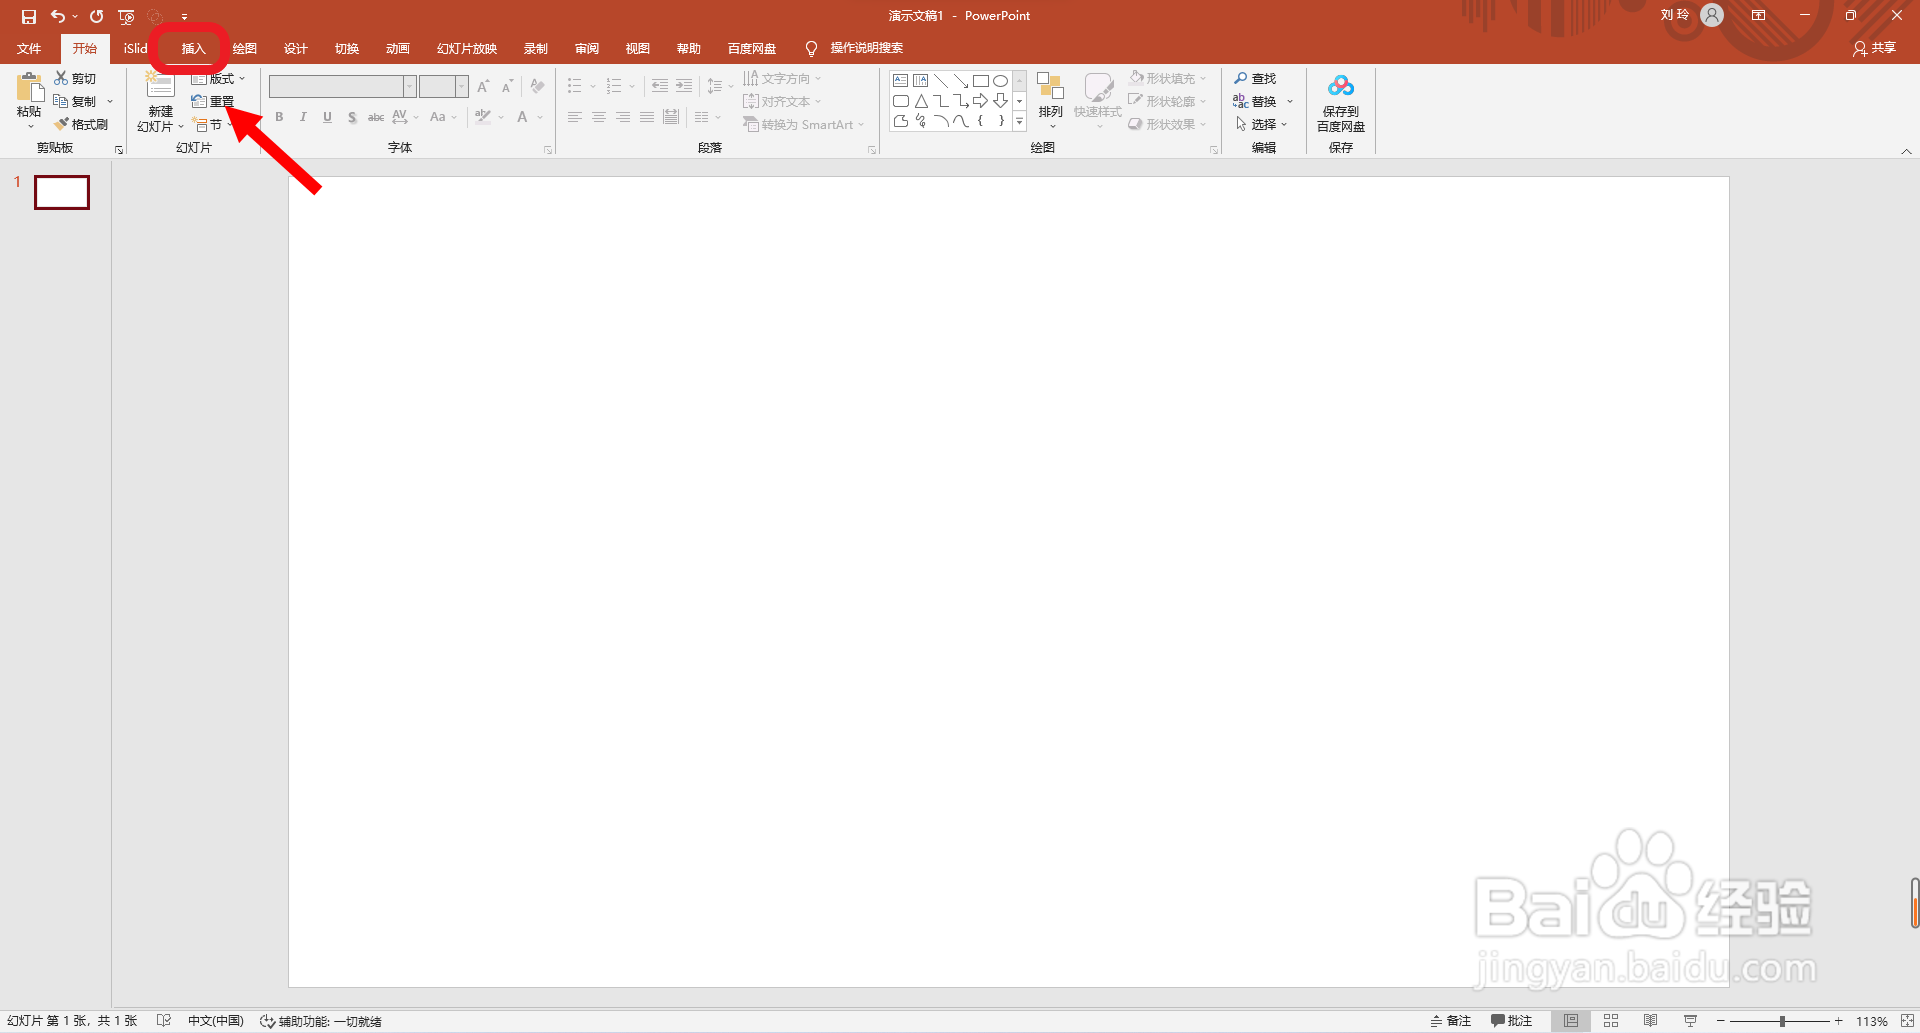Insert a text box shape
The image size is (1920, 1033).
[x=901, y=81]
